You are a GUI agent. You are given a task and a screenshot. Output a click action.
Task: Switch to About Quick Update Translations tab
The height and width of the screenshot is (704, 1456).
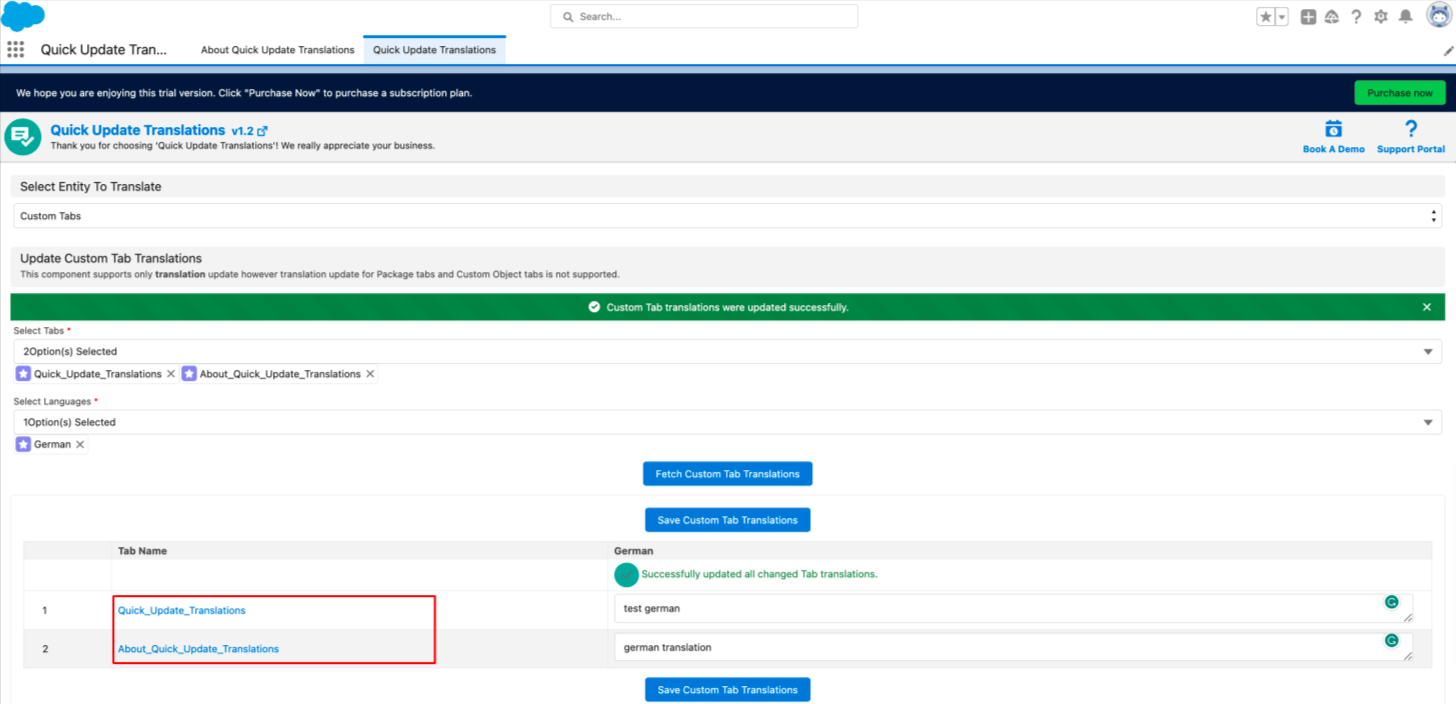click(277, 50)
